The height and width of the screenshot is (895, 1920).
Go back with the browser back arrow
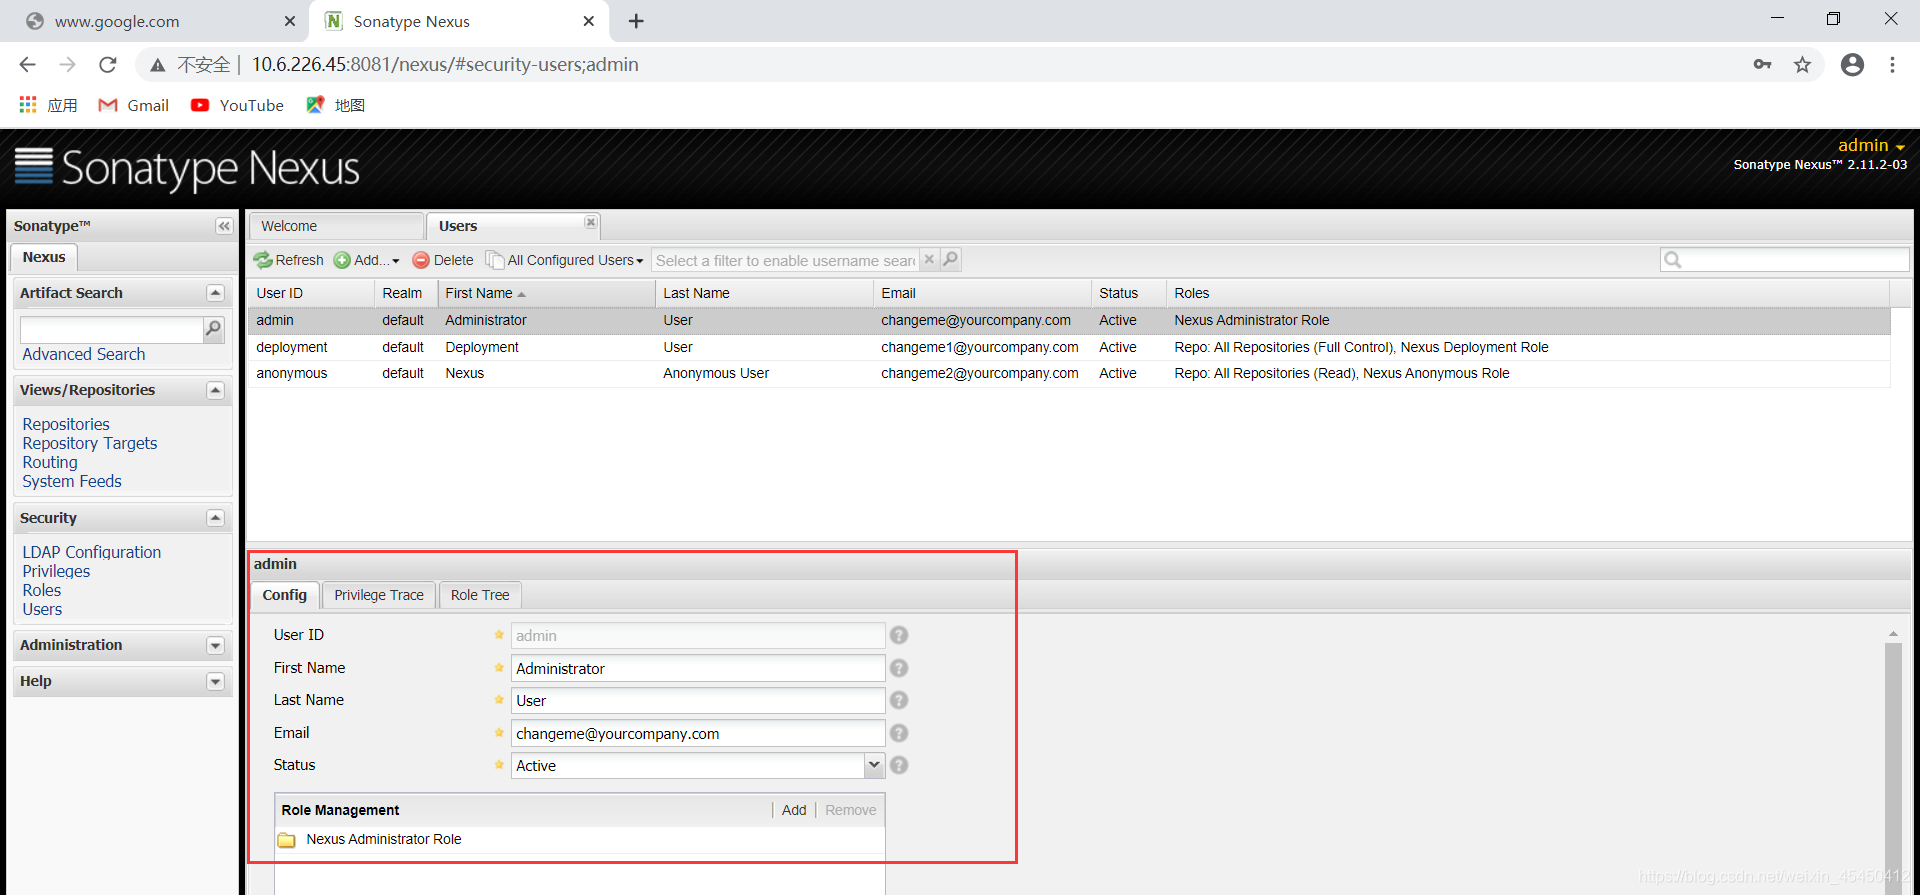28,65
